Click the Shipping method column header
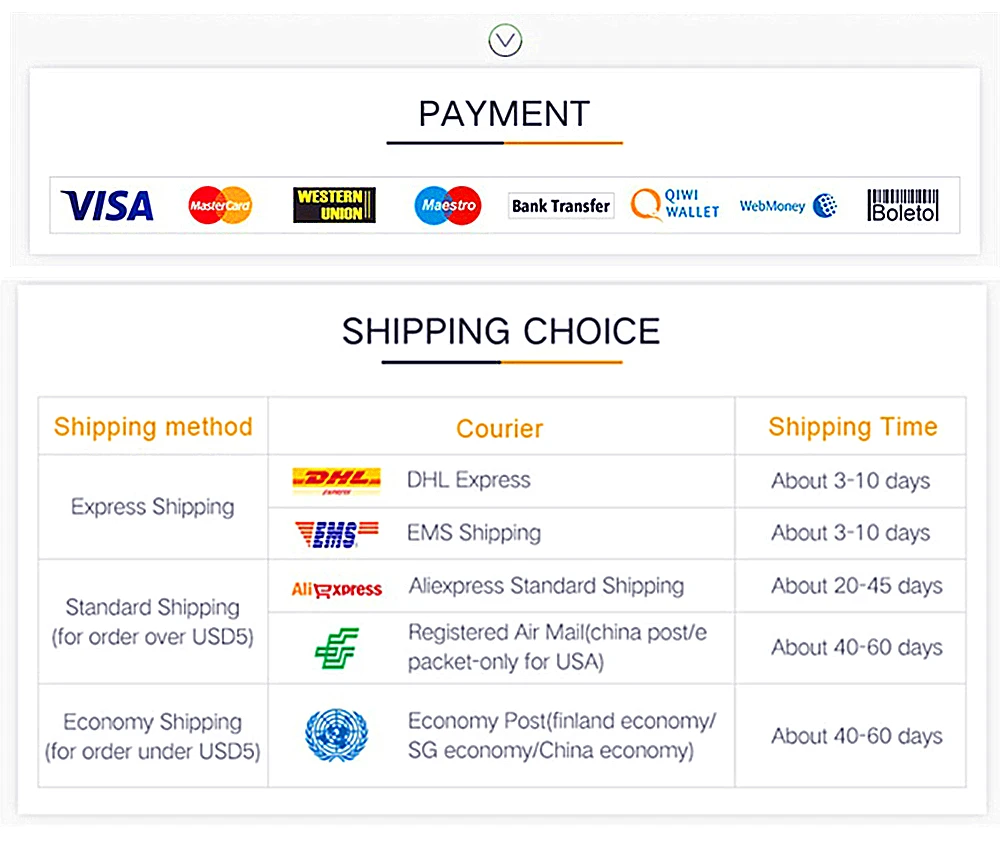 point(153,427)
